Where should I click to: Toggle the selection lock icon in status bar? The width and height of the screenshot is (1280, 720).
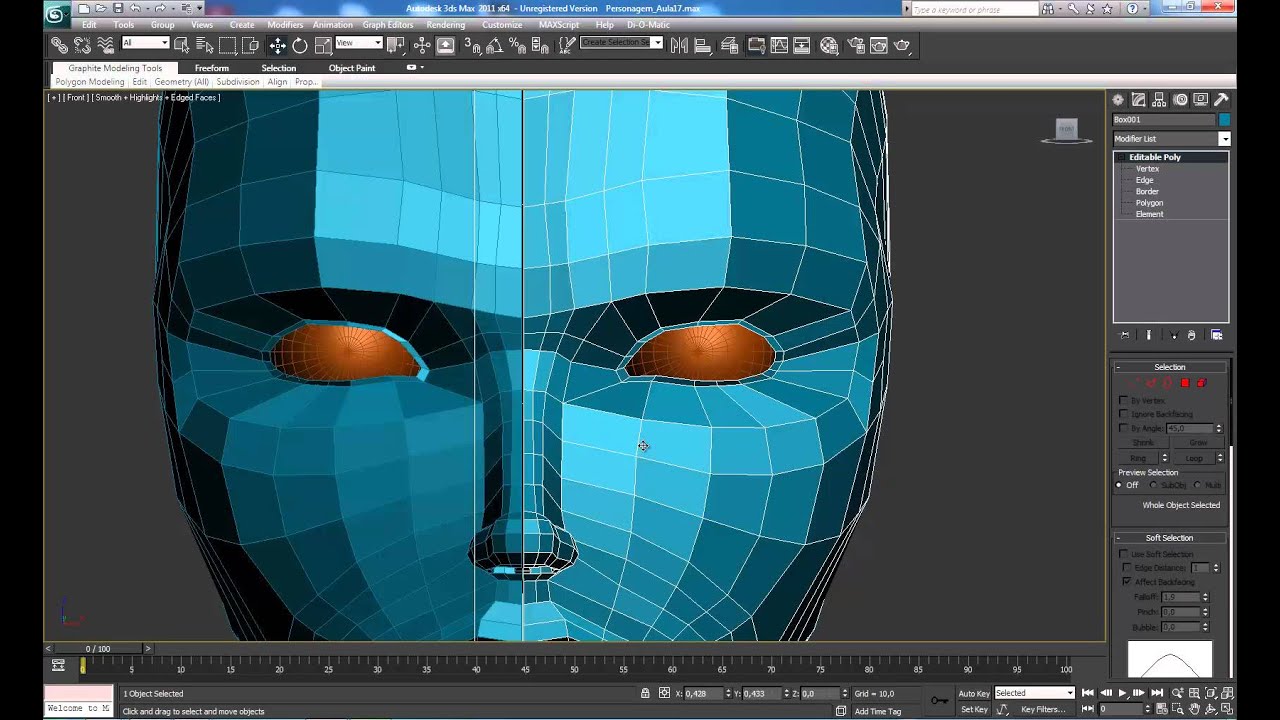coord(645,693)
